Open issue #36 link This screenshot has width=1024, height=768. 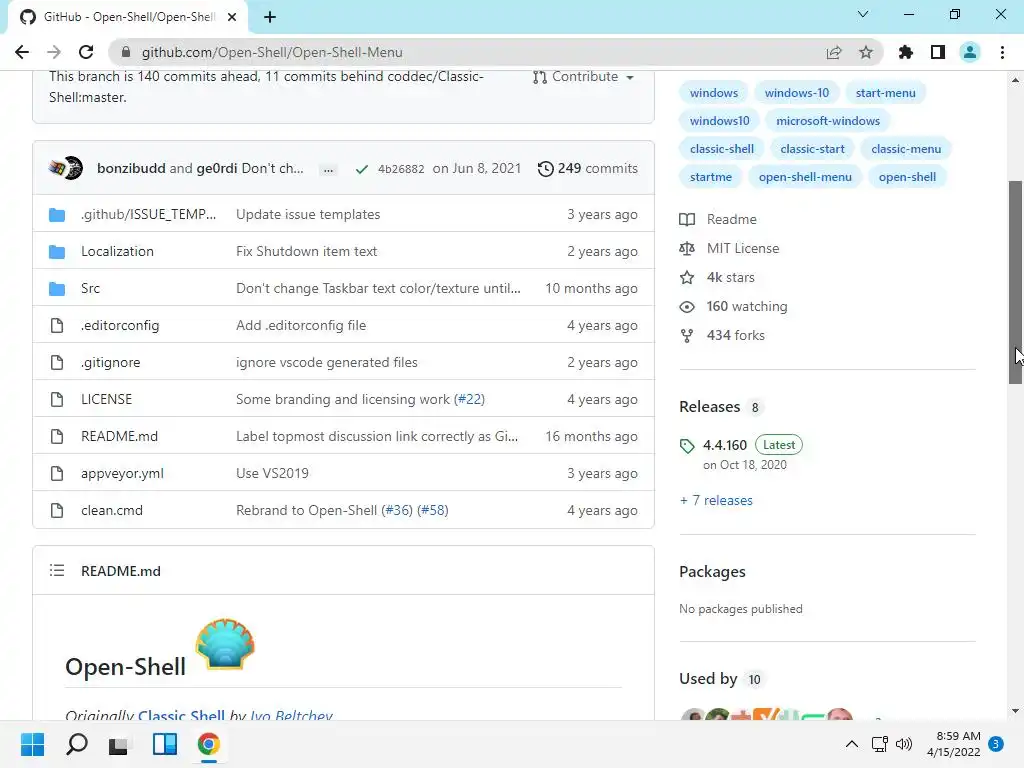(x=397, y=510)
